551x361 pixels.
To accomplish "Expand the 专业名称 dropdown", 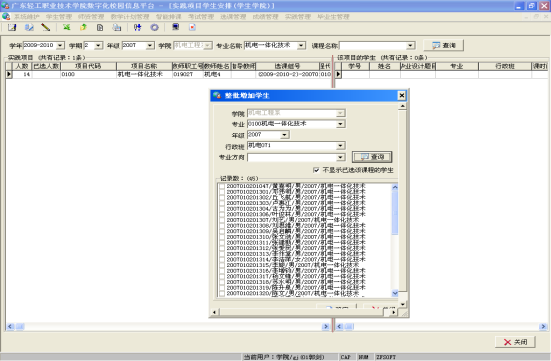I will 301,46.
